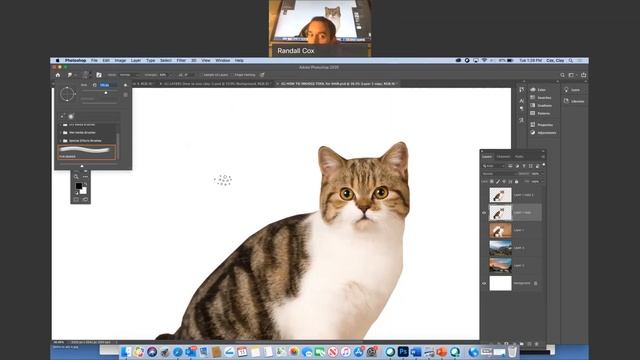The height and width of the screenshot is (360, 640).
Task: Open Safari from the Dock
Action: pyautogui.click(x=178, y=351)
